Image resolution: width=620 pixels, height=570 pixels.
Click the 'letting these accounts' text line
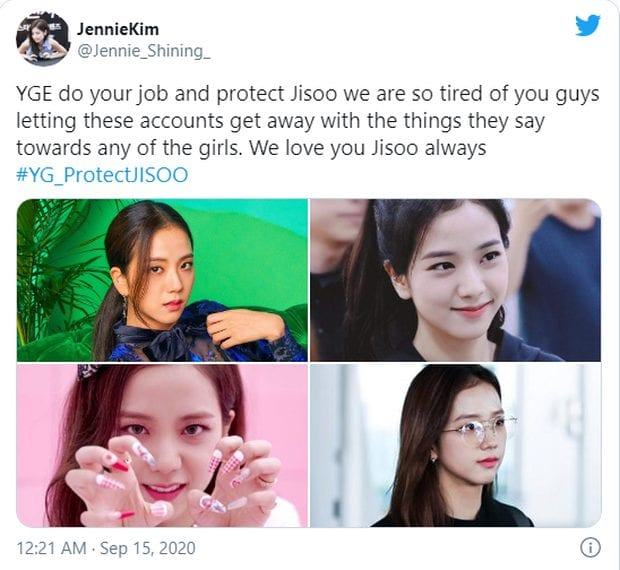(280, 122)
